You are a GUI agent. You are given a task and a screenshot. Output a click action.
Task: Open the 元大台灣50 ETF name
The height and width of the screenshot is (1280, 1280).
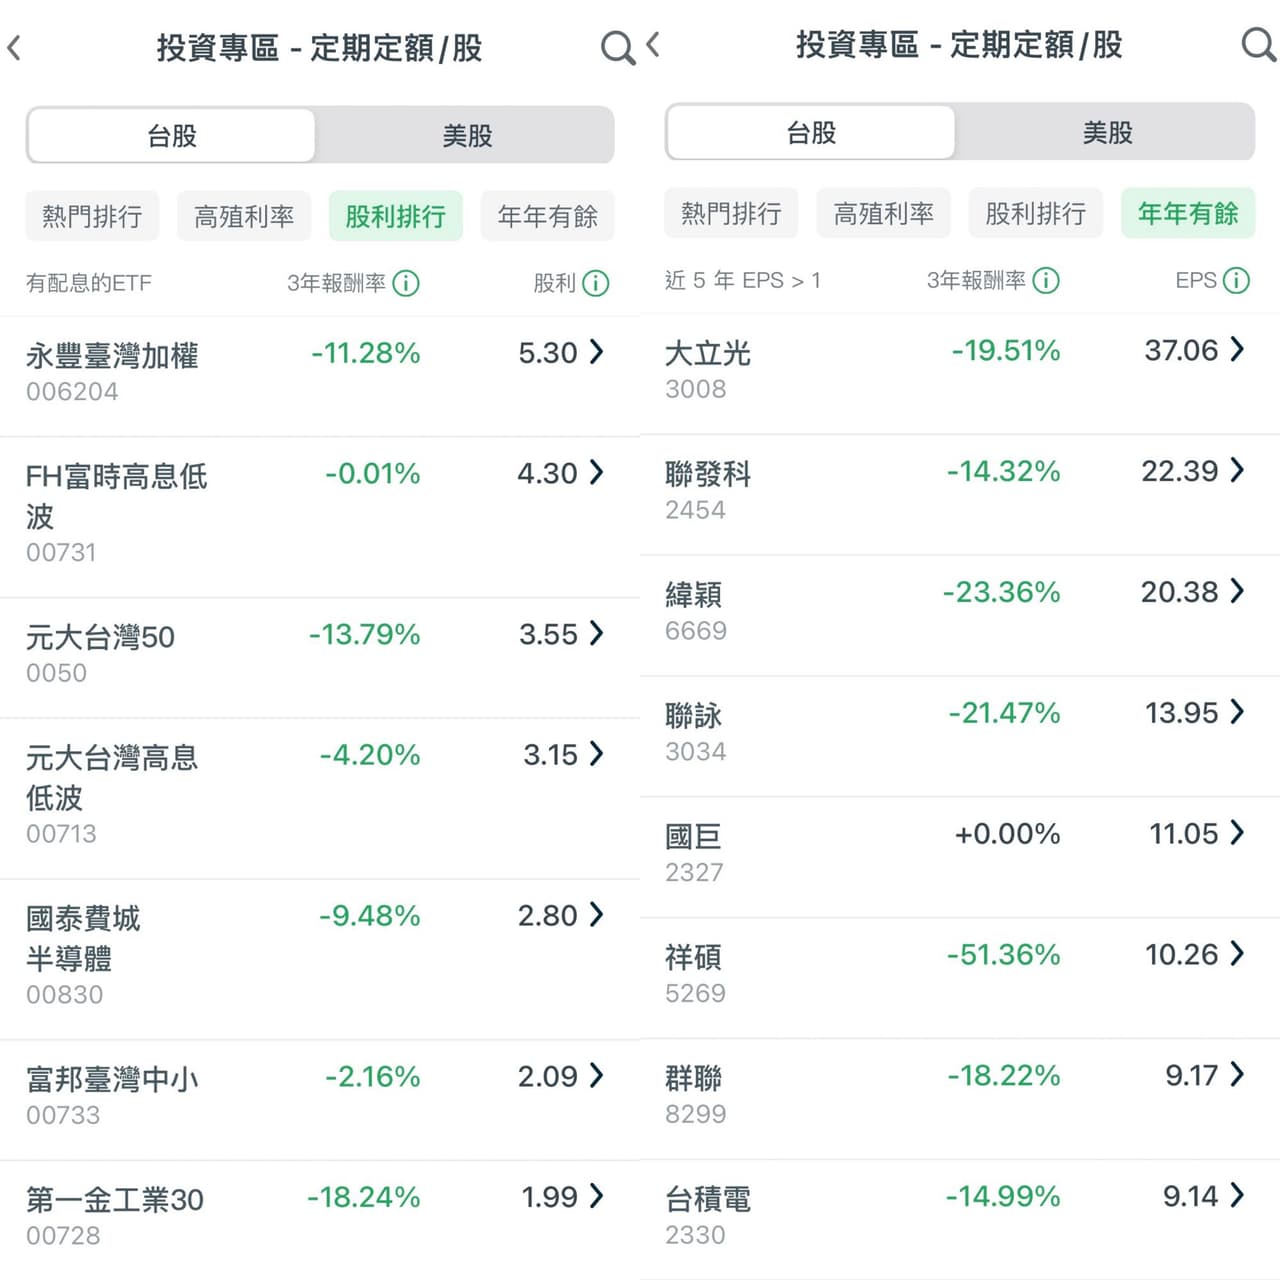point(100,637)
